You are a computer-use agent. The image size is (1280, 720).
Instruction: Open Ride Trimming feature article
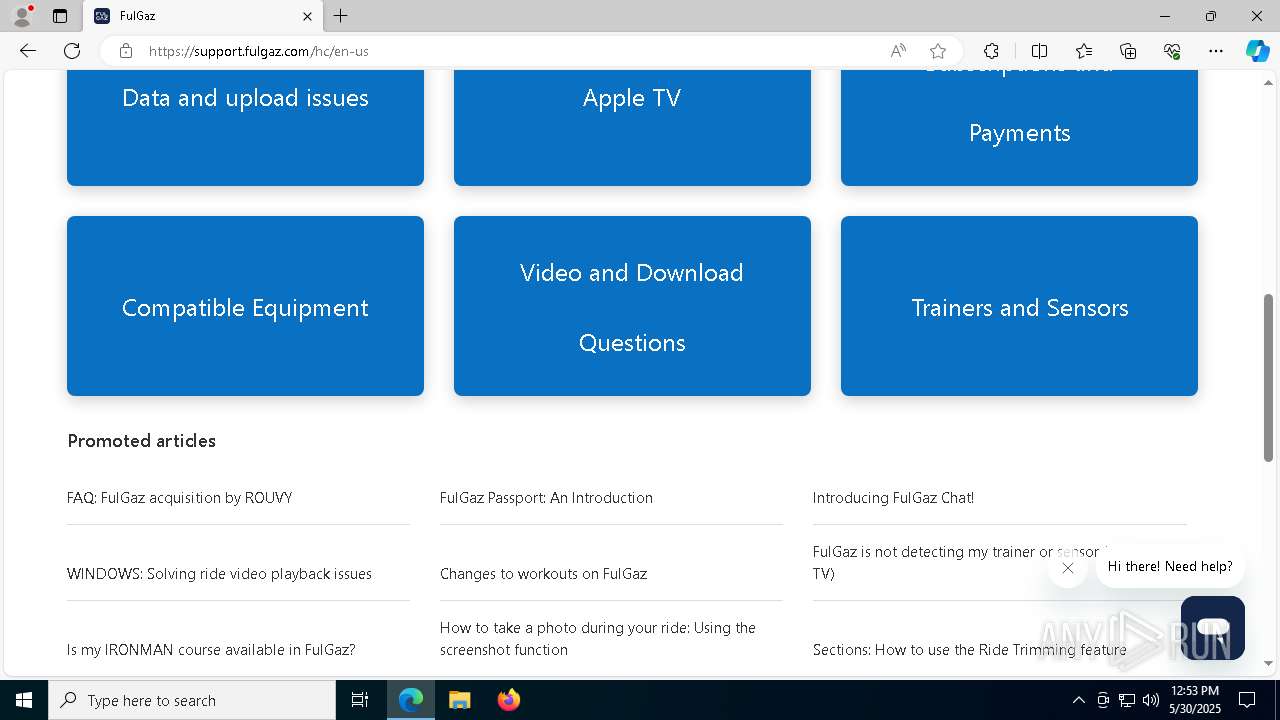click(x=970, y=650)
